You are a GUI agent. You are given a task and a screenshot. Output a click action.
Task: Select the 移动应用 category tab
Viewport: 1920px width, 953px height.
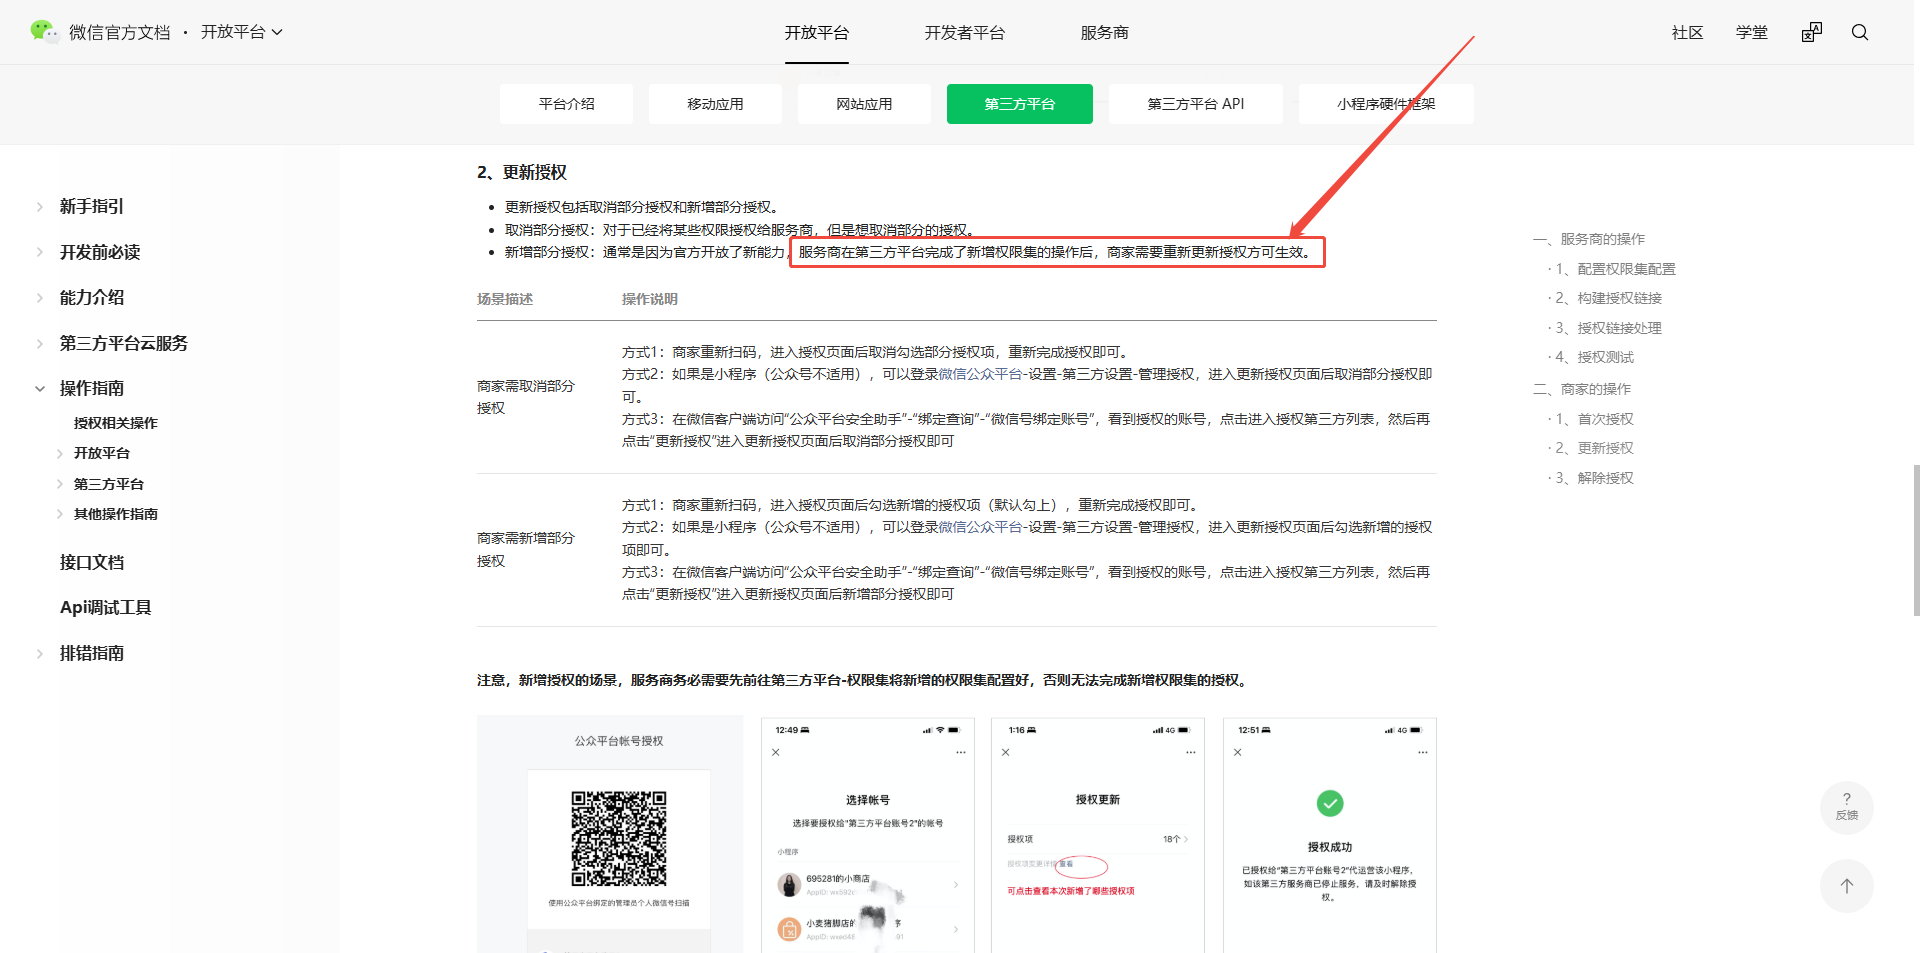(716, 104)
